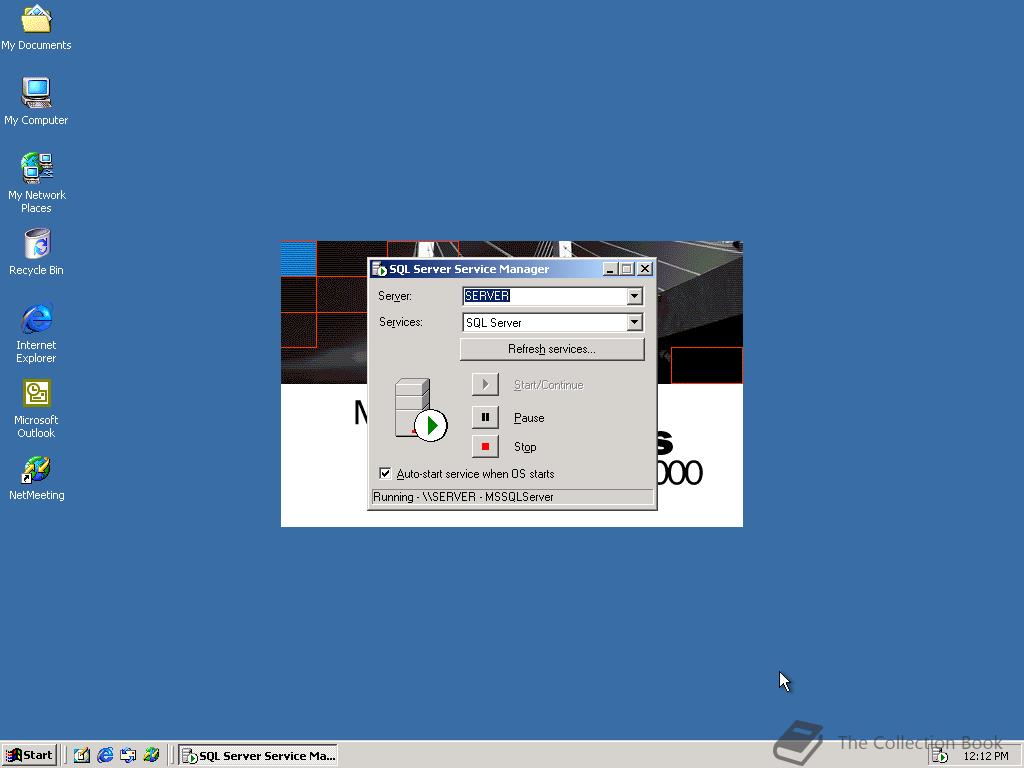Click the Running status bar text
The height and width of the screenshot is (768, 1024).
click(463, 497)
